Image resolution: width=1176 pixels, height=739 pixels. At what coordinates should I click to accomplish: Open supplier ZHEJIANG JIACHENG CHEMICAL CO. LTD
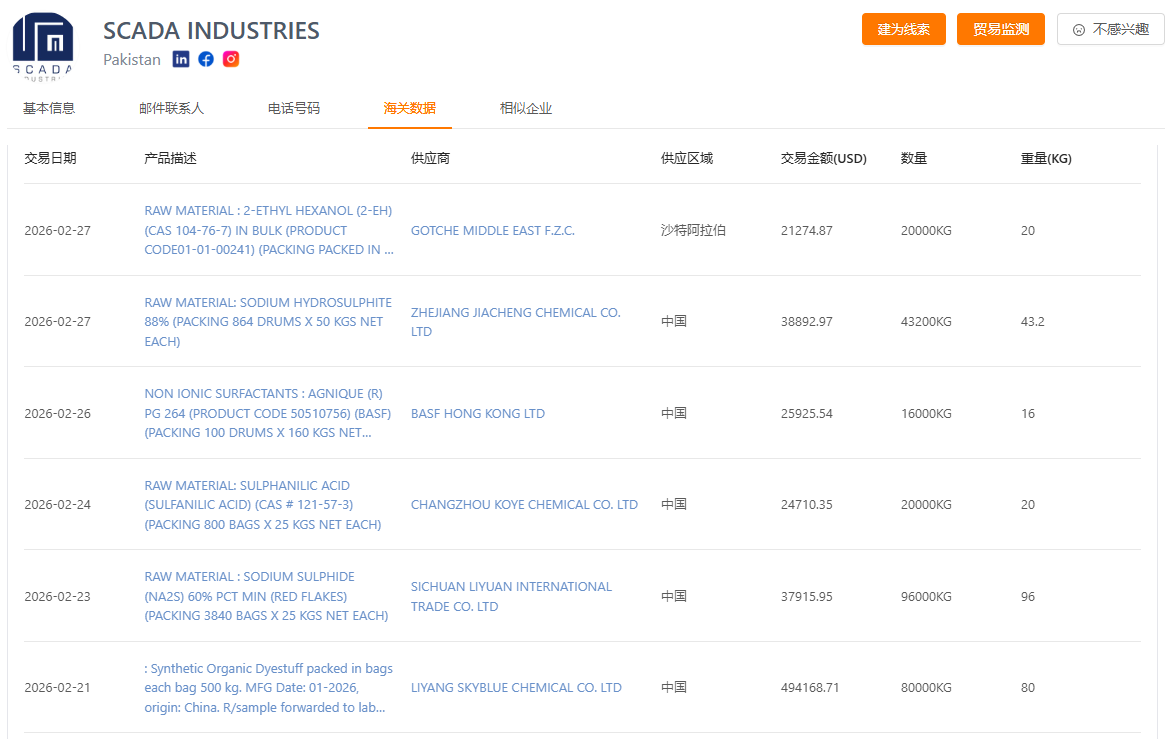click(x=516, y=322)
